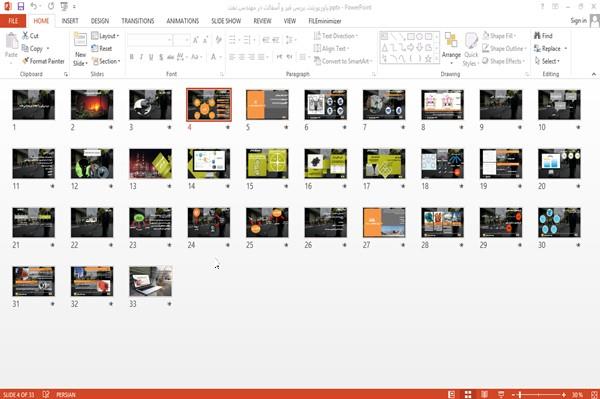Toggle align text left
600x399 pixels.
[x=232, y=57]
